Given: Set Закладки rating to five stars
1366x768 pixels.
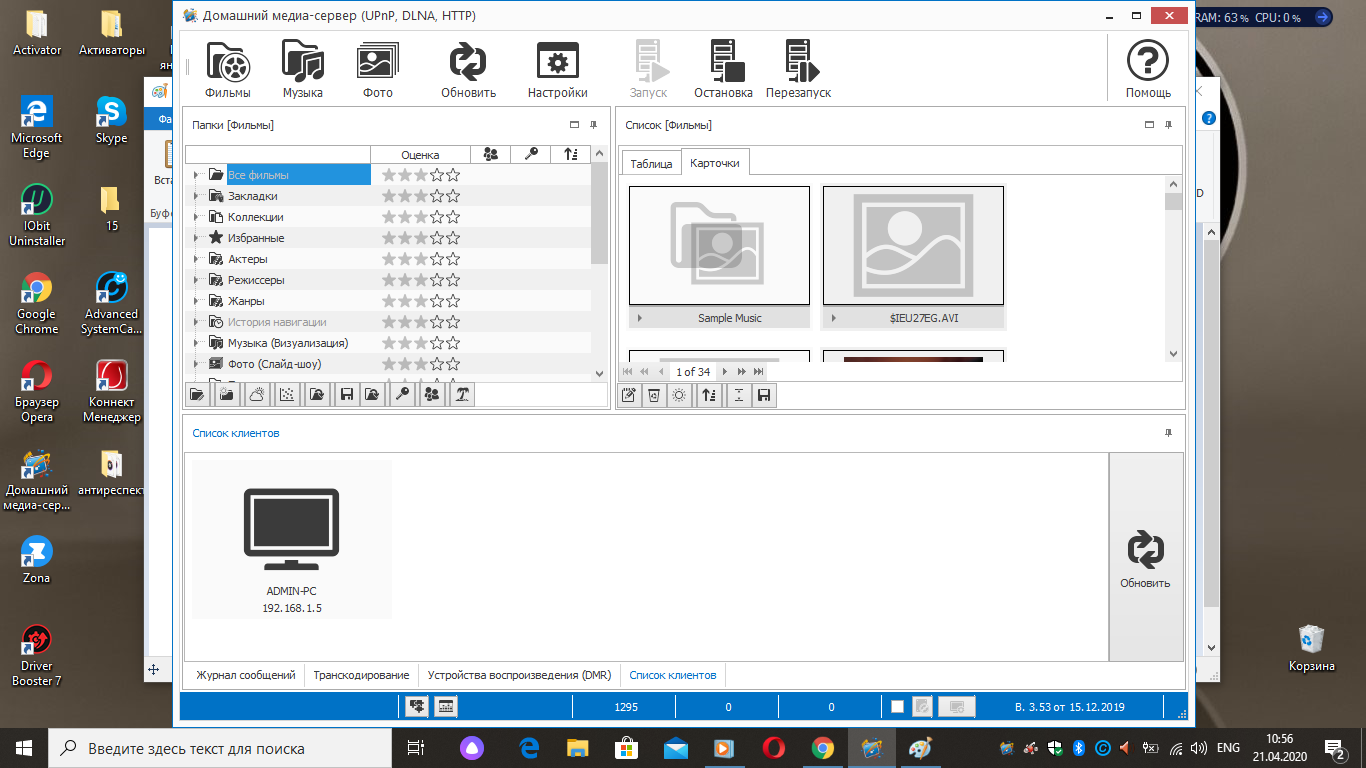Looking at the screenshot, I should pyautogui.click(x=453, y=196).
